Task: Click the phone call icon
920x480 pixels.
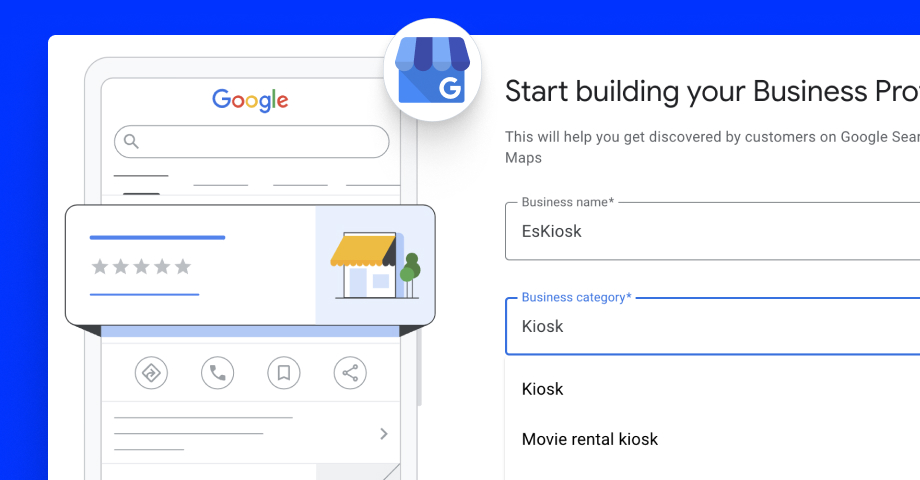Action: [x=218, y=373]
